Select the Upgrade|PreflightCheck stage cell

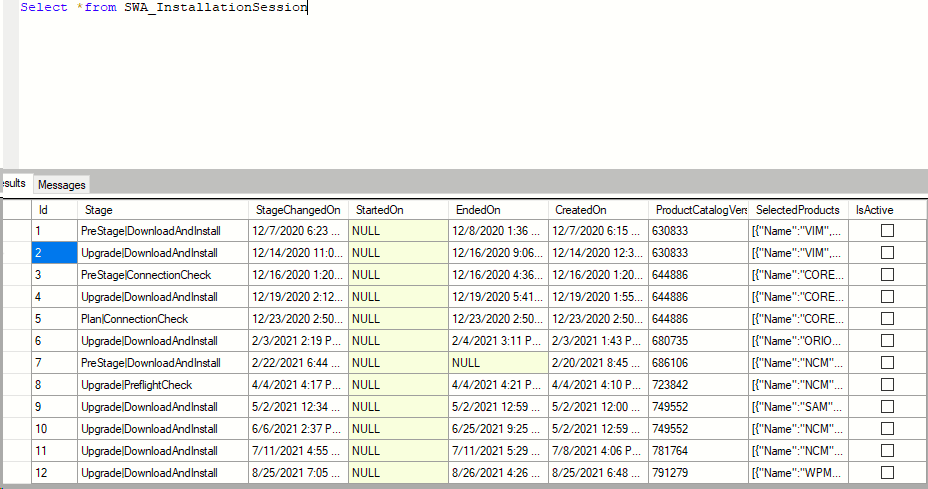click(x=163, y=385)
